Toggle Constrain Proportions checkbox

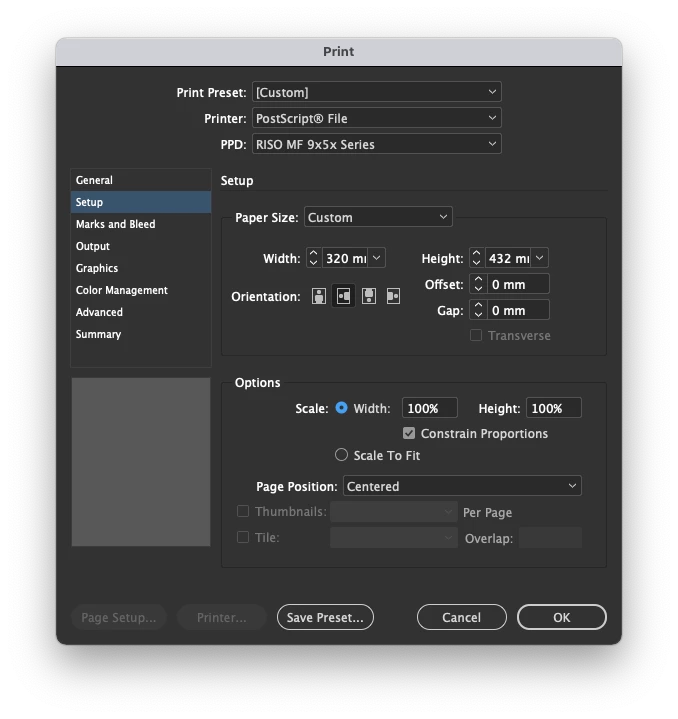(408, 433)
